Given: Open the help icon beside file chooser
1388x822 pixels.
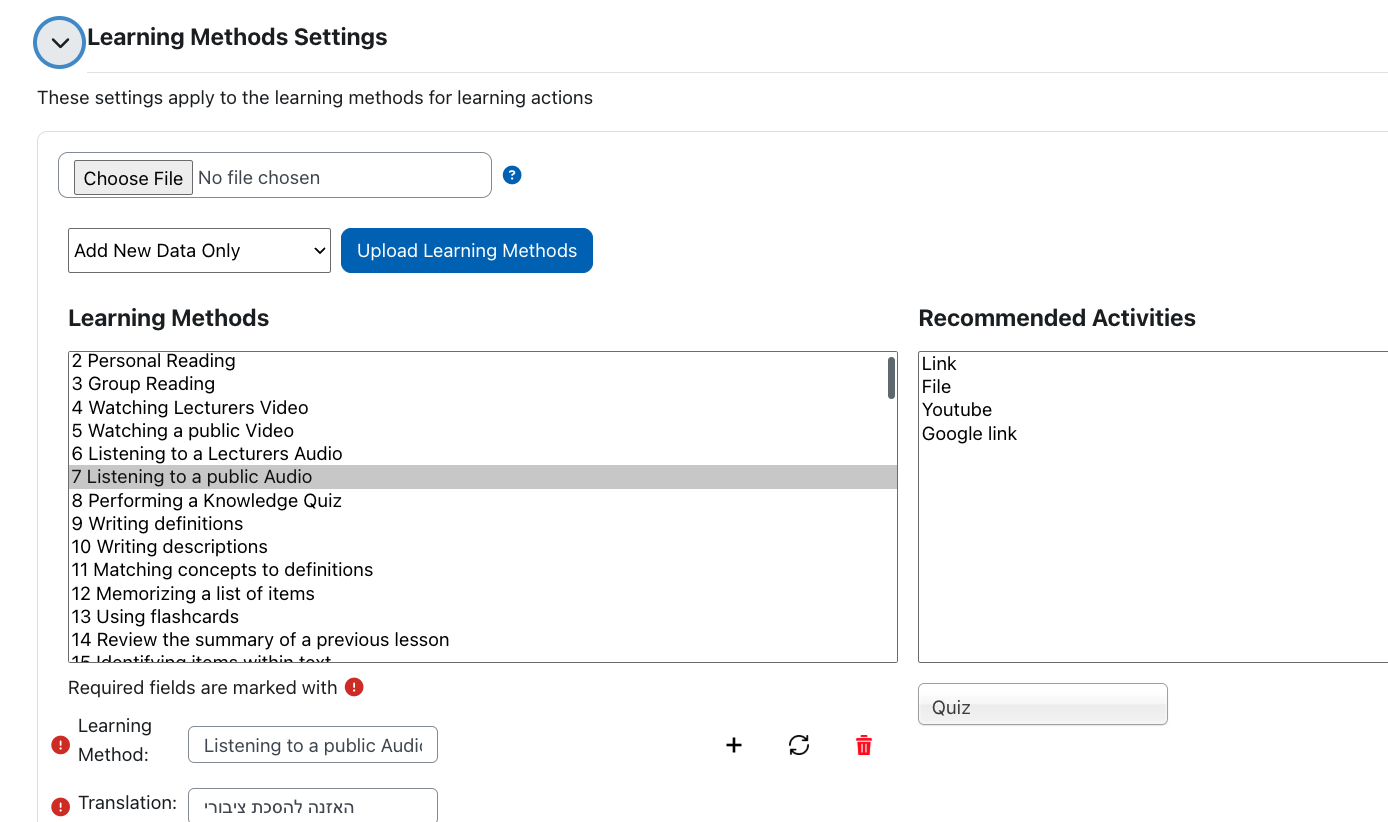Looking at the screenshot, I should (512, 175).
